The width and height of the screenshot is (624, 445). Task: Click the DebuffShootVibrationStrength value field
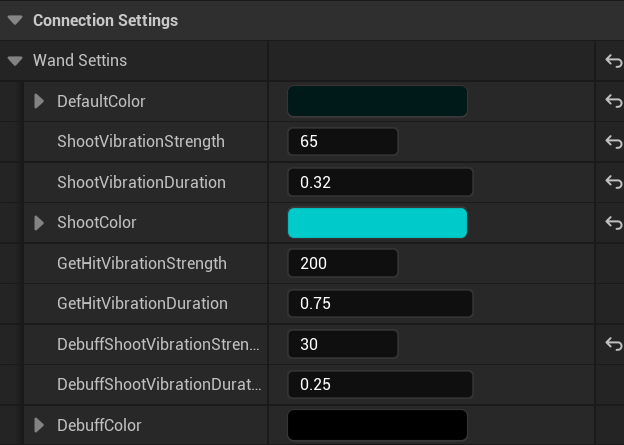coord(342,344)
